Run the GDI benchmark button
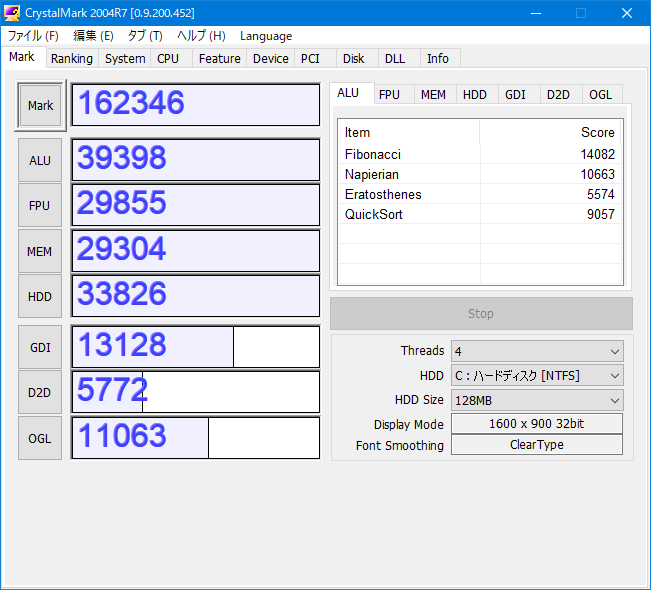Viewport: 651px width, 590px height. point(40,347)
